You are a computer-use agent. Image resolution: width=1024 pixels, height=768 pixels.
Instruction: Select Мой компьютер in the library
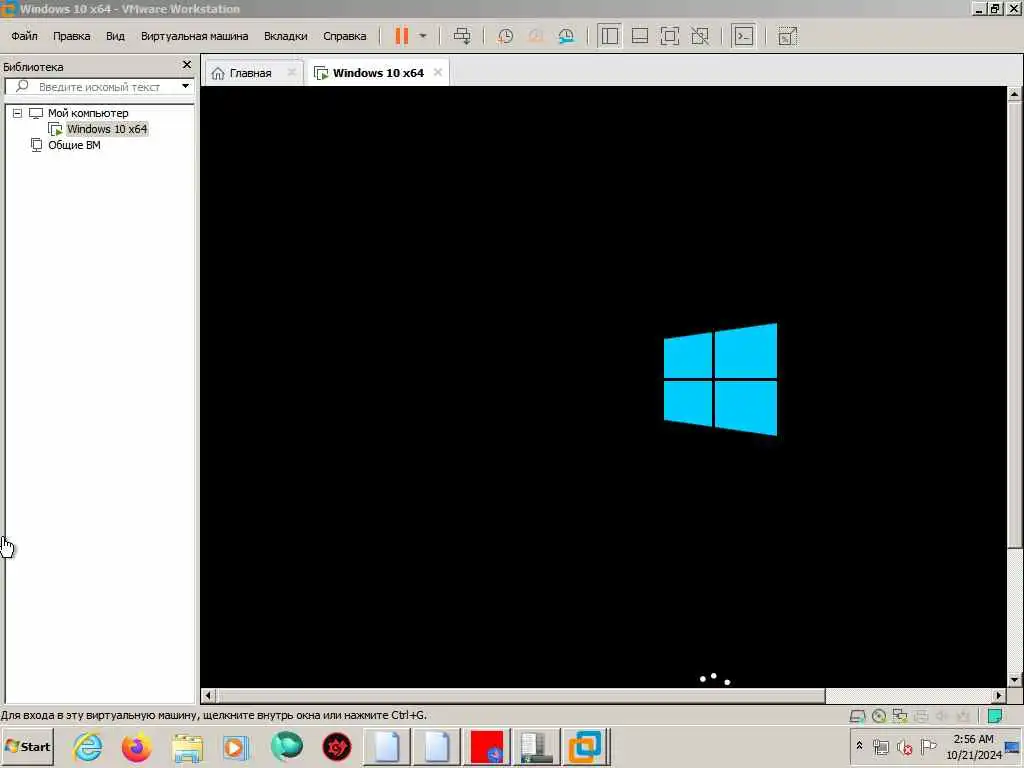pyautogui.click(x=88, y=113)
